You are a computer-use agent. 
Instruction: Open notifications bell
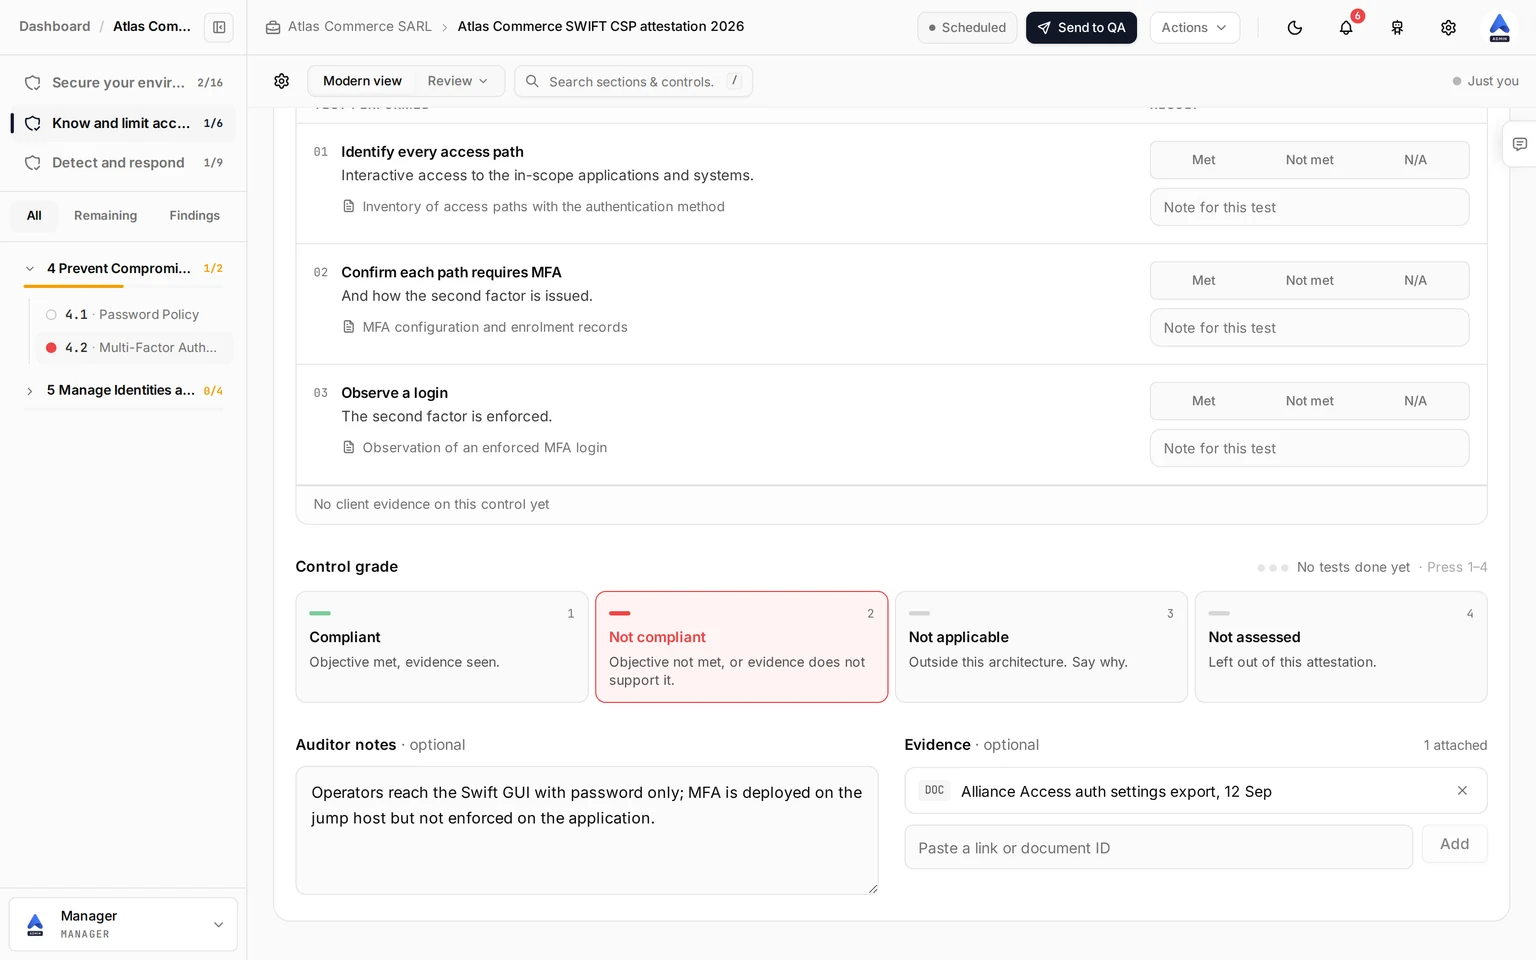pyautogui.click(x=1346, y=28)
